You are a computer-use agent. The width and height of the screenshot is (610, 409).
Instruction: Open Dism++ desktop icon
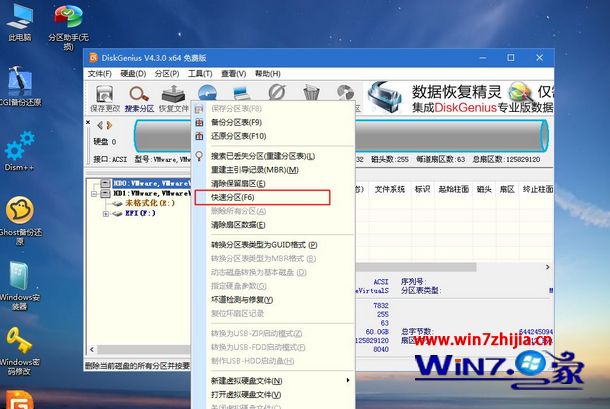click(19, 151)
